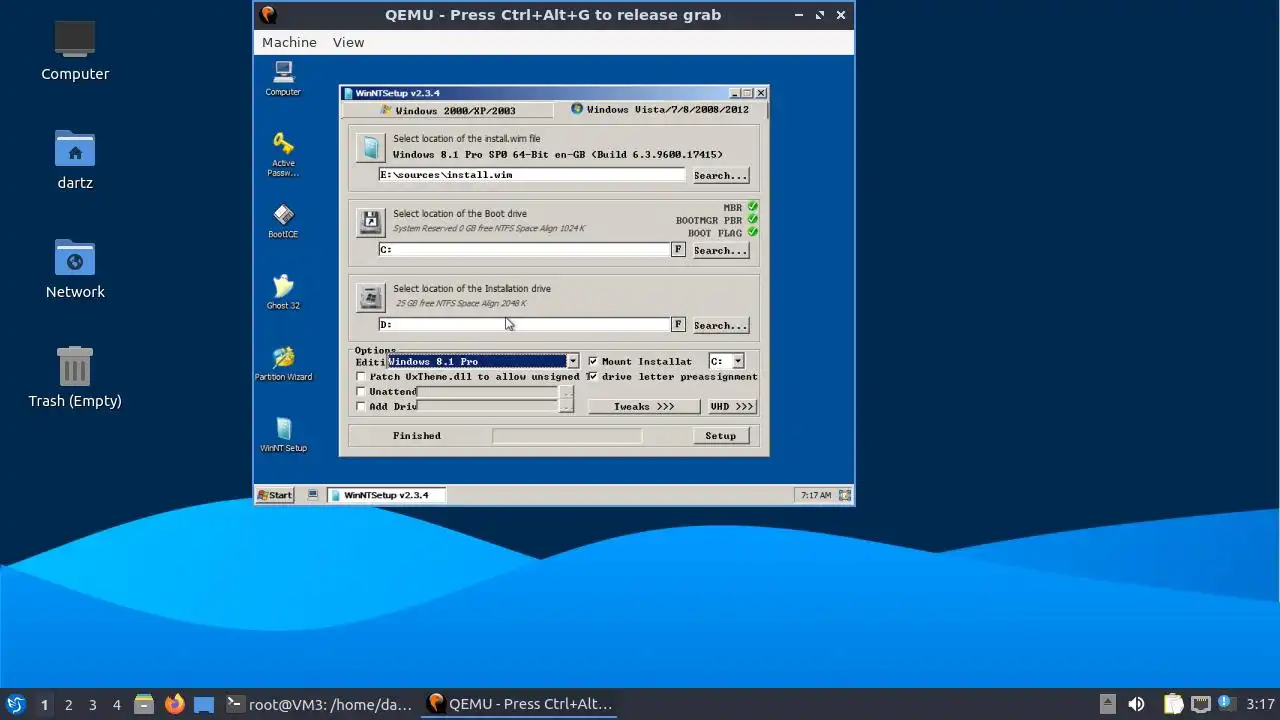Switch to workspace 3 in host panel

click(x=93, y=705)
